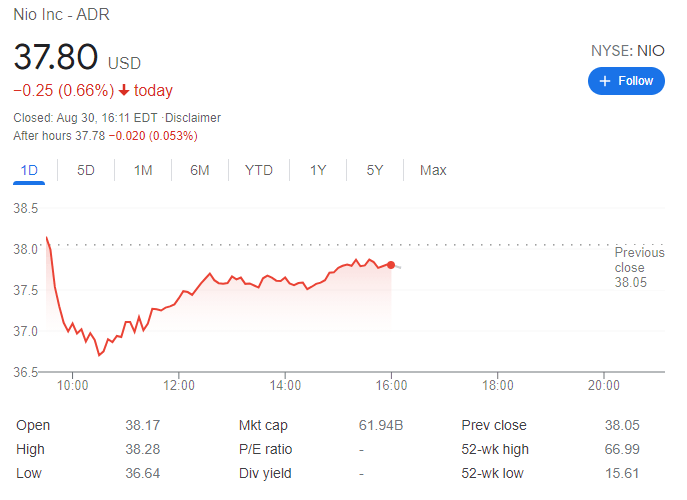The height and width of the screenshot is (500, 687).
Task: Show the 6M price chart
Action: (x=200, y=170)
